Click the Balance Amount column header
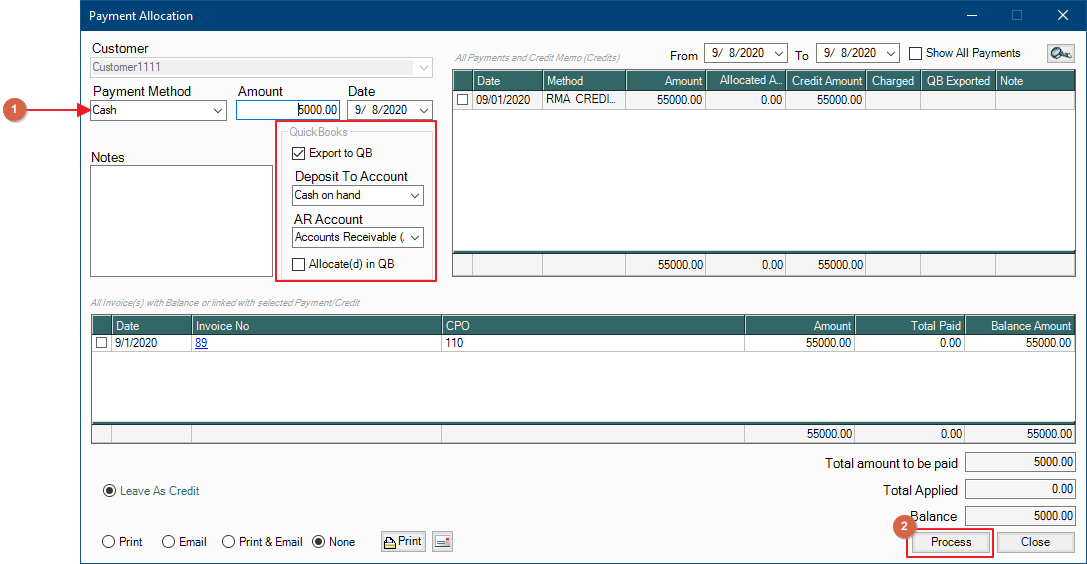Image resolution: width=1087 pixels, height=564 pixels. (x=1019, y=325)
